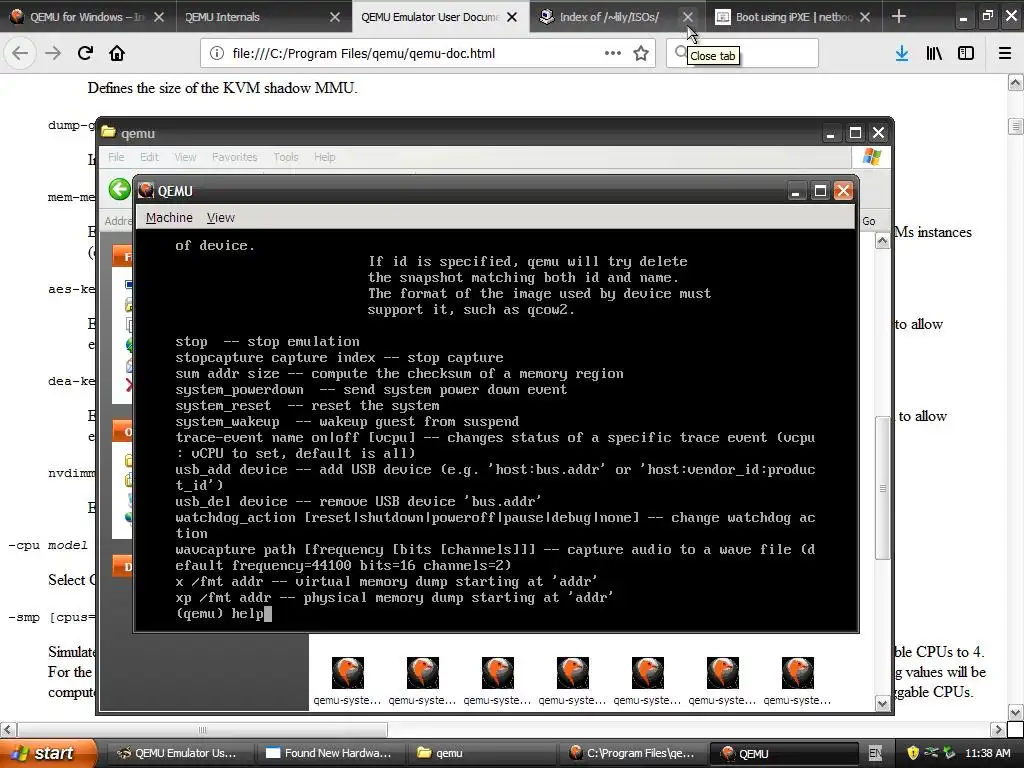Click the -cpu model option text
This screenshot has height=768, width=1024.
(x=48, y=545)
